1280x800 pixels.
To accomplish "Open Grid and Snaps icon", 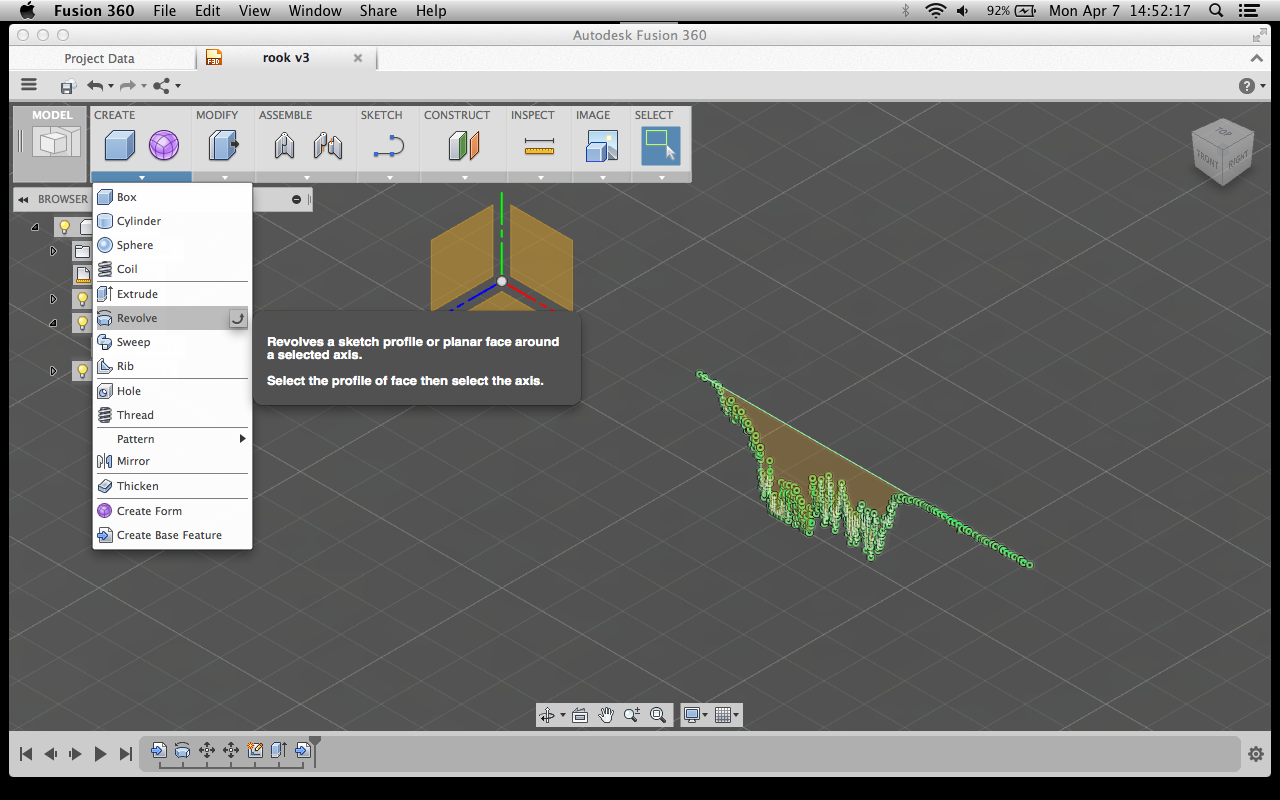I will (x=724, y=715).
